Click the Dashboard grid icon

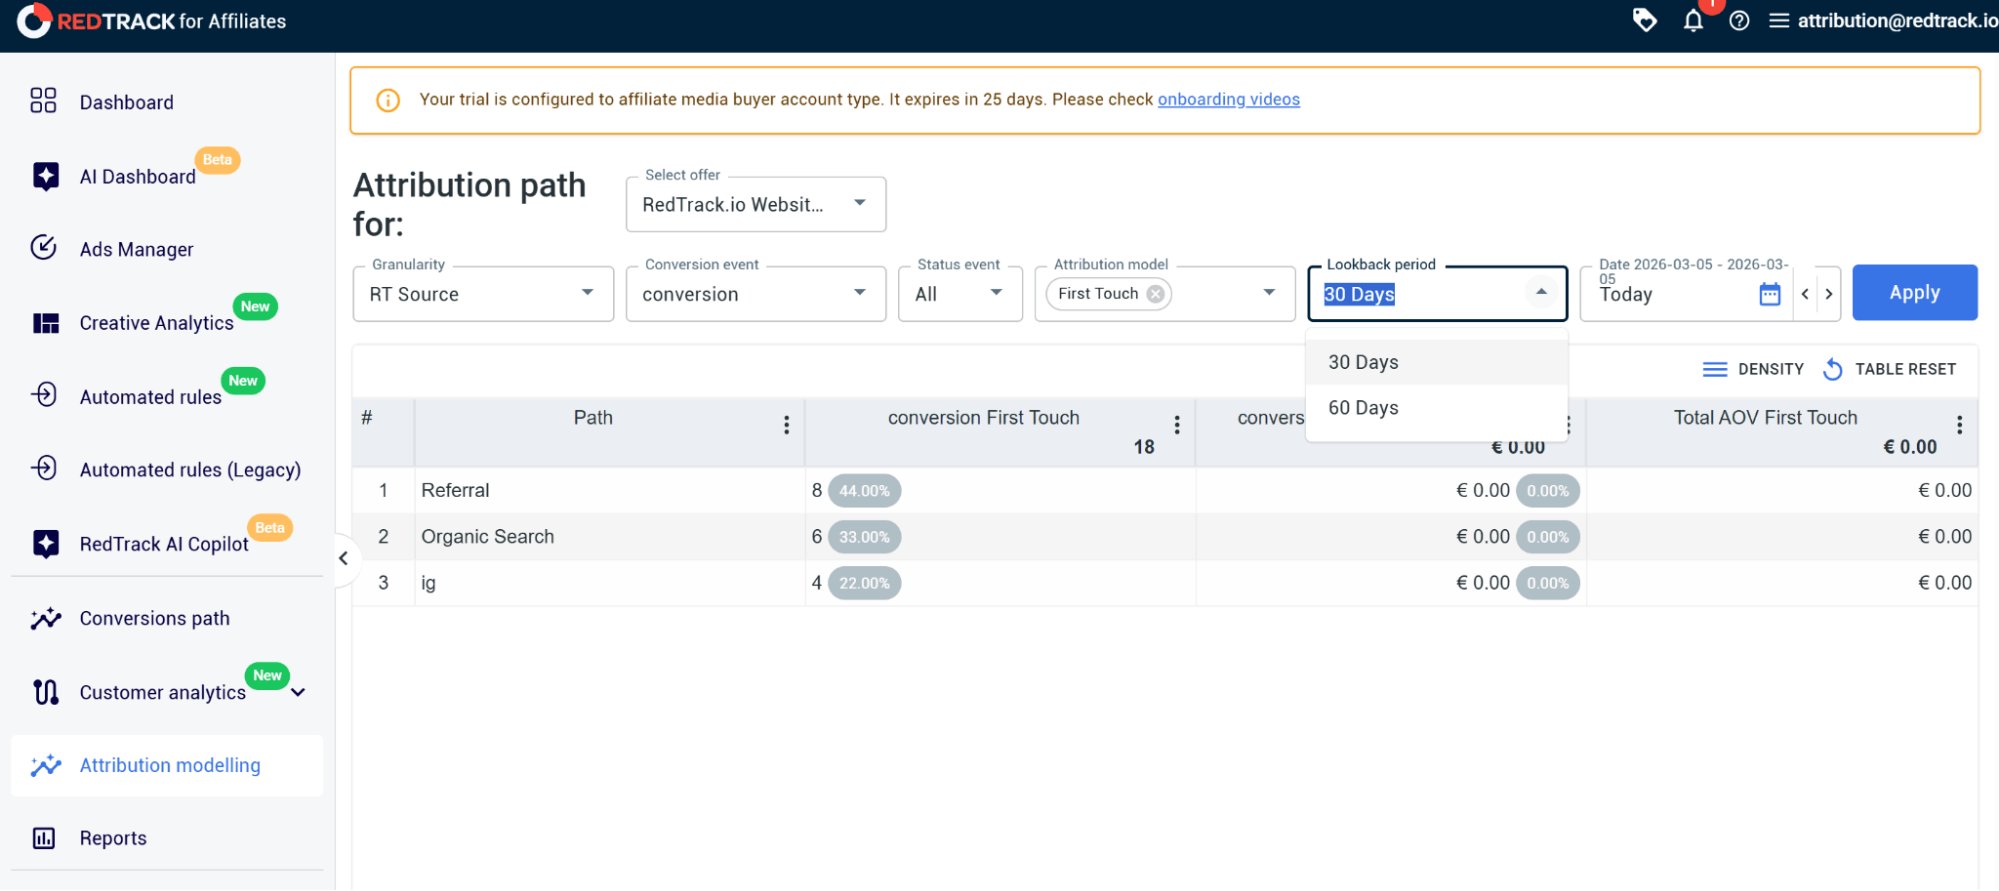pos(43,100)
